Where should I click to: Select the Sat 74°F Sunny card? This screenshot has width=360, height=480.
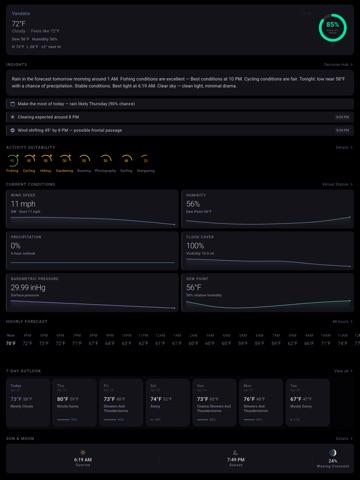pyautogui.click(x=168, y=403)
